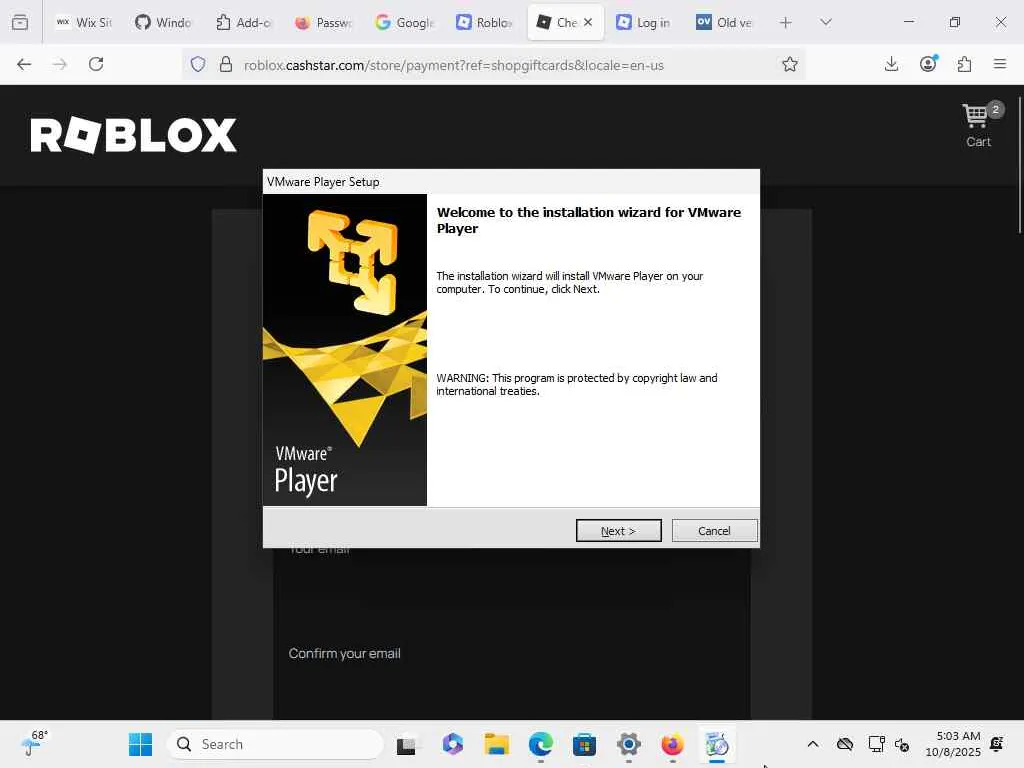Open the Firefox downloads panel
The image size is (1024, 768).
(x=891, y=64)
